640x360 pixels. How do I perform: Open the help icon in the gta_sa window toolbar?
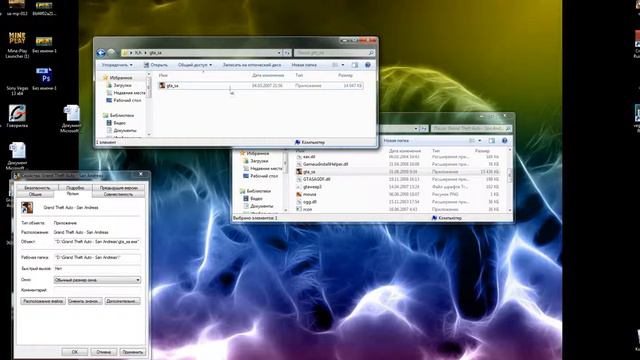pos(367,65)
